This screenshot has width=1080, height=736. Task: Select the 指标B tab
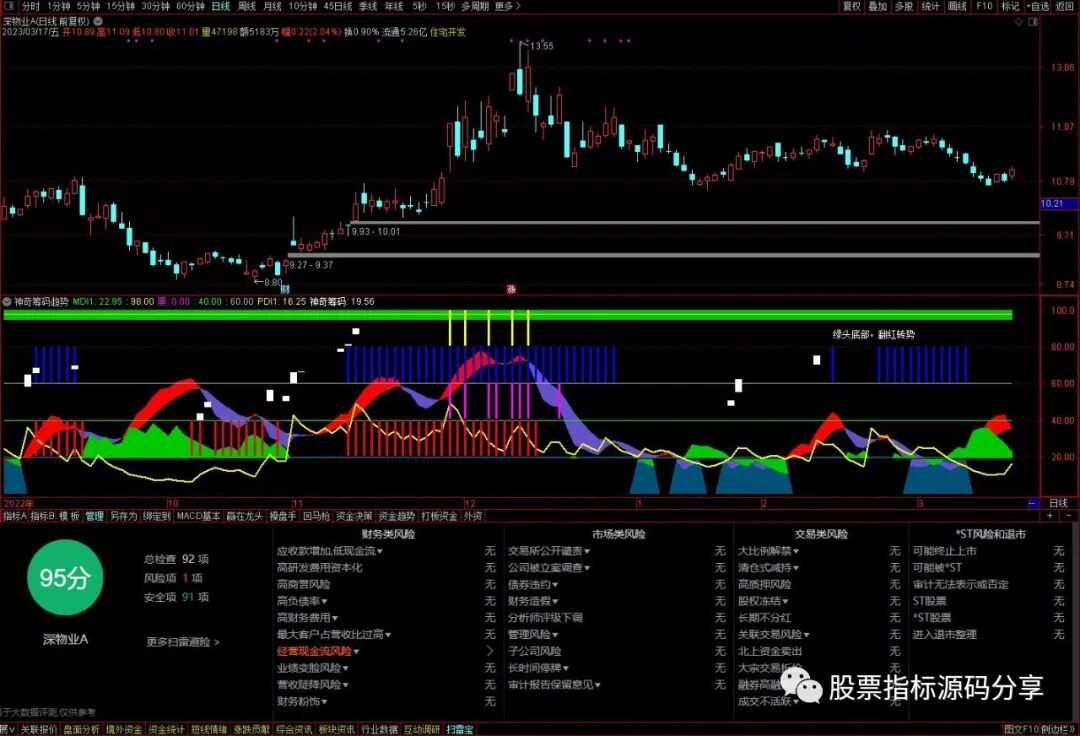(42, 516)
